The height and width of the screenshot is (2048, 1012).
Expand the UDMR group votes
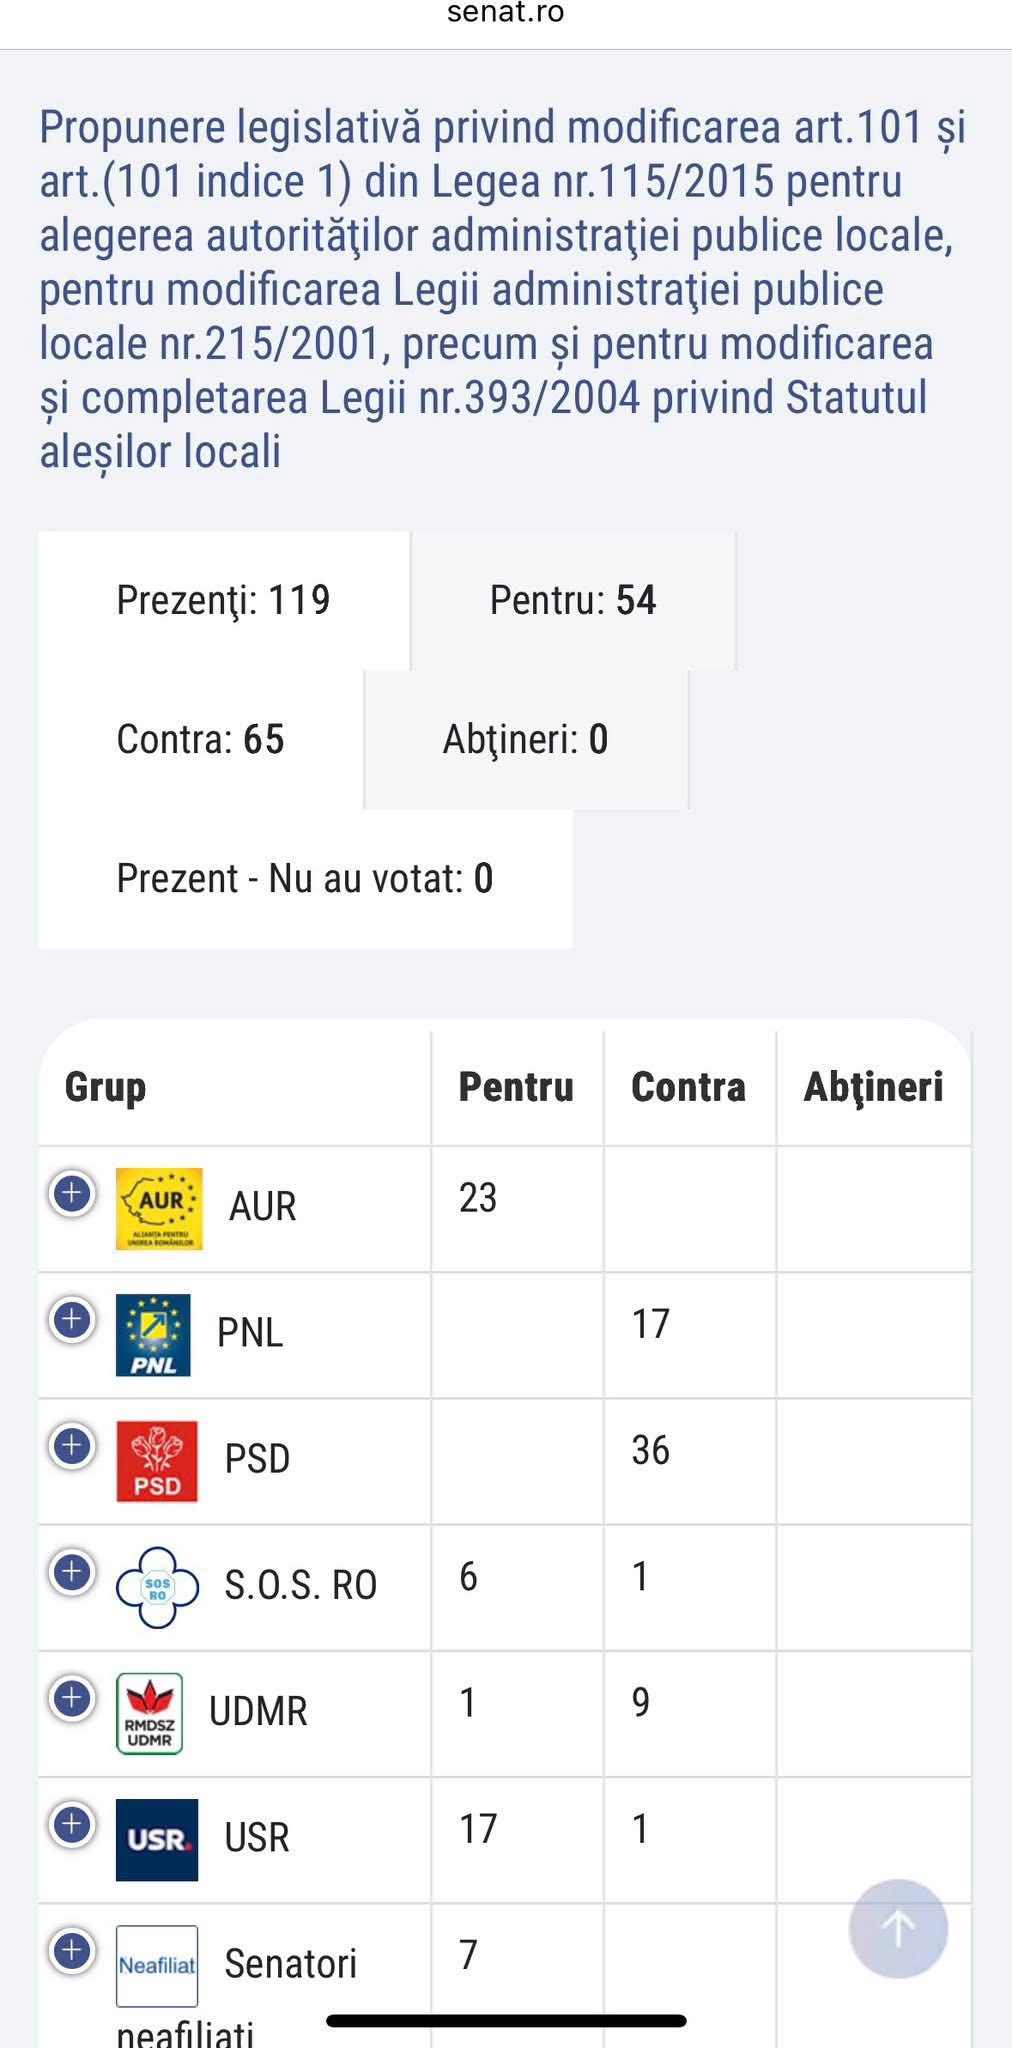(72, 1697)
